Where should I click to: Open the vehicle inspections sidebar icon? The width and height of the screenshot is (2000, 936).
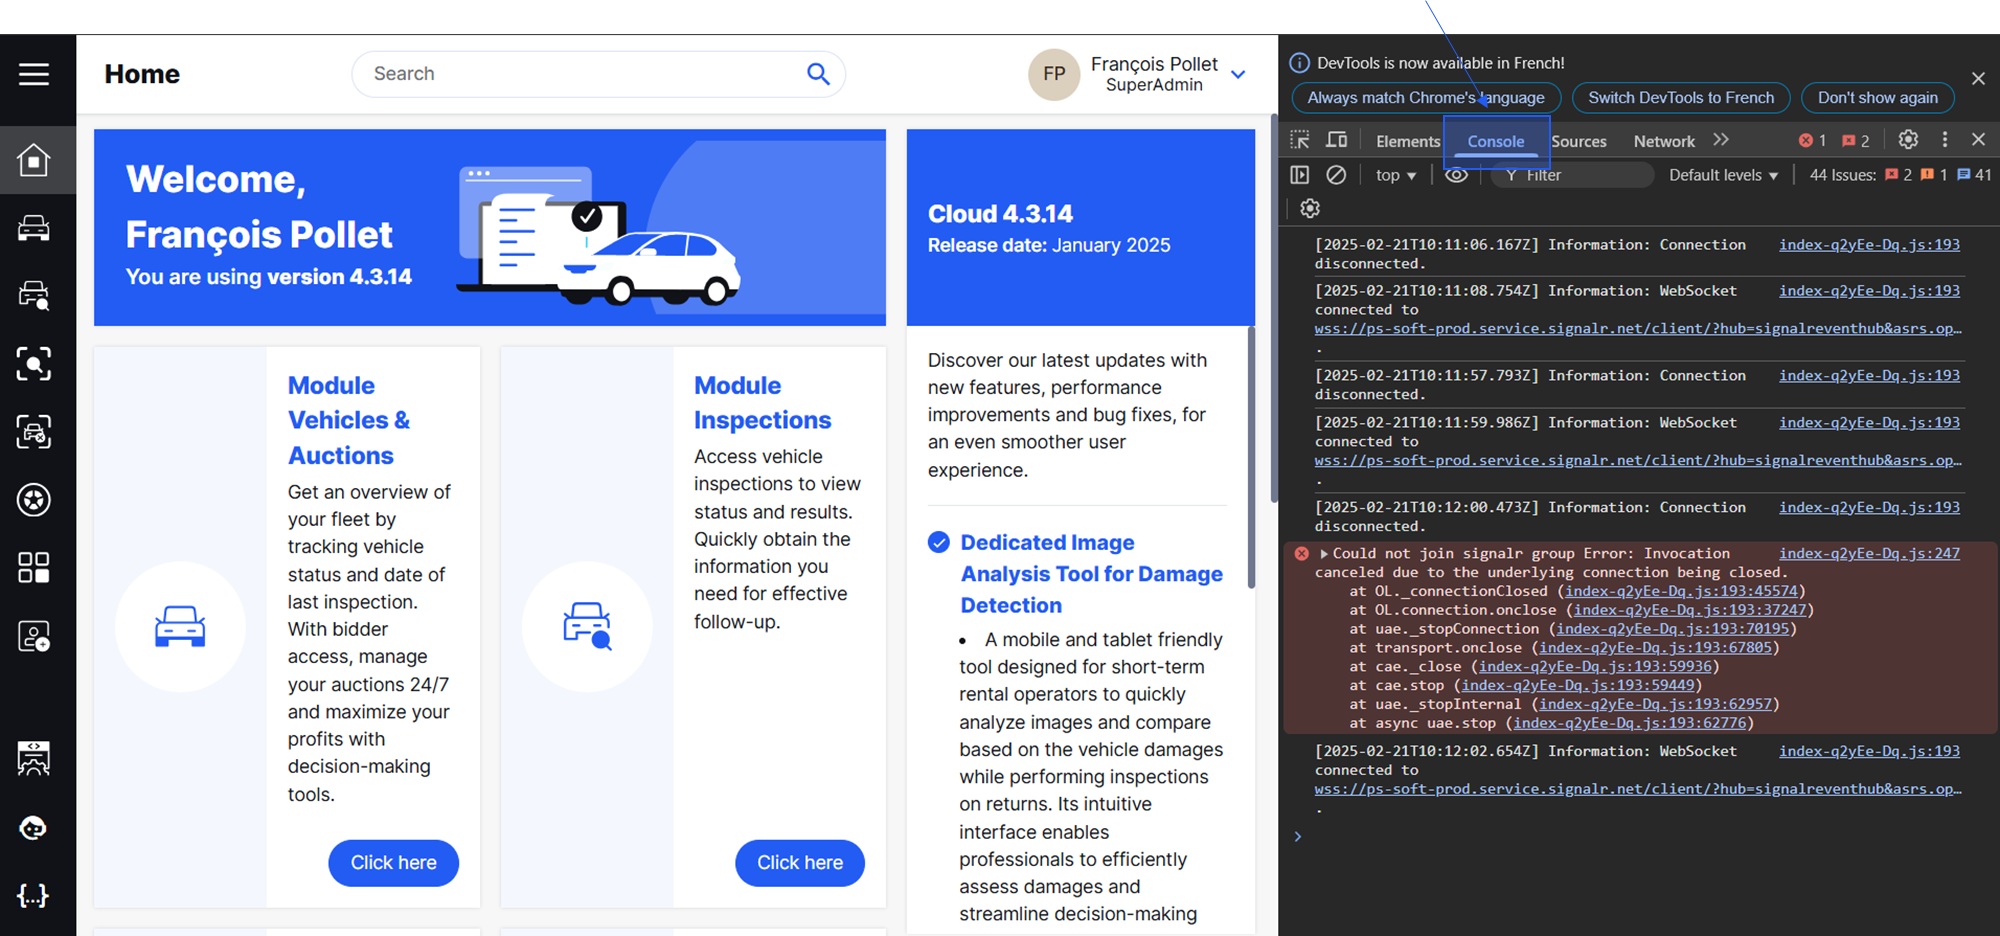point(34,296)
